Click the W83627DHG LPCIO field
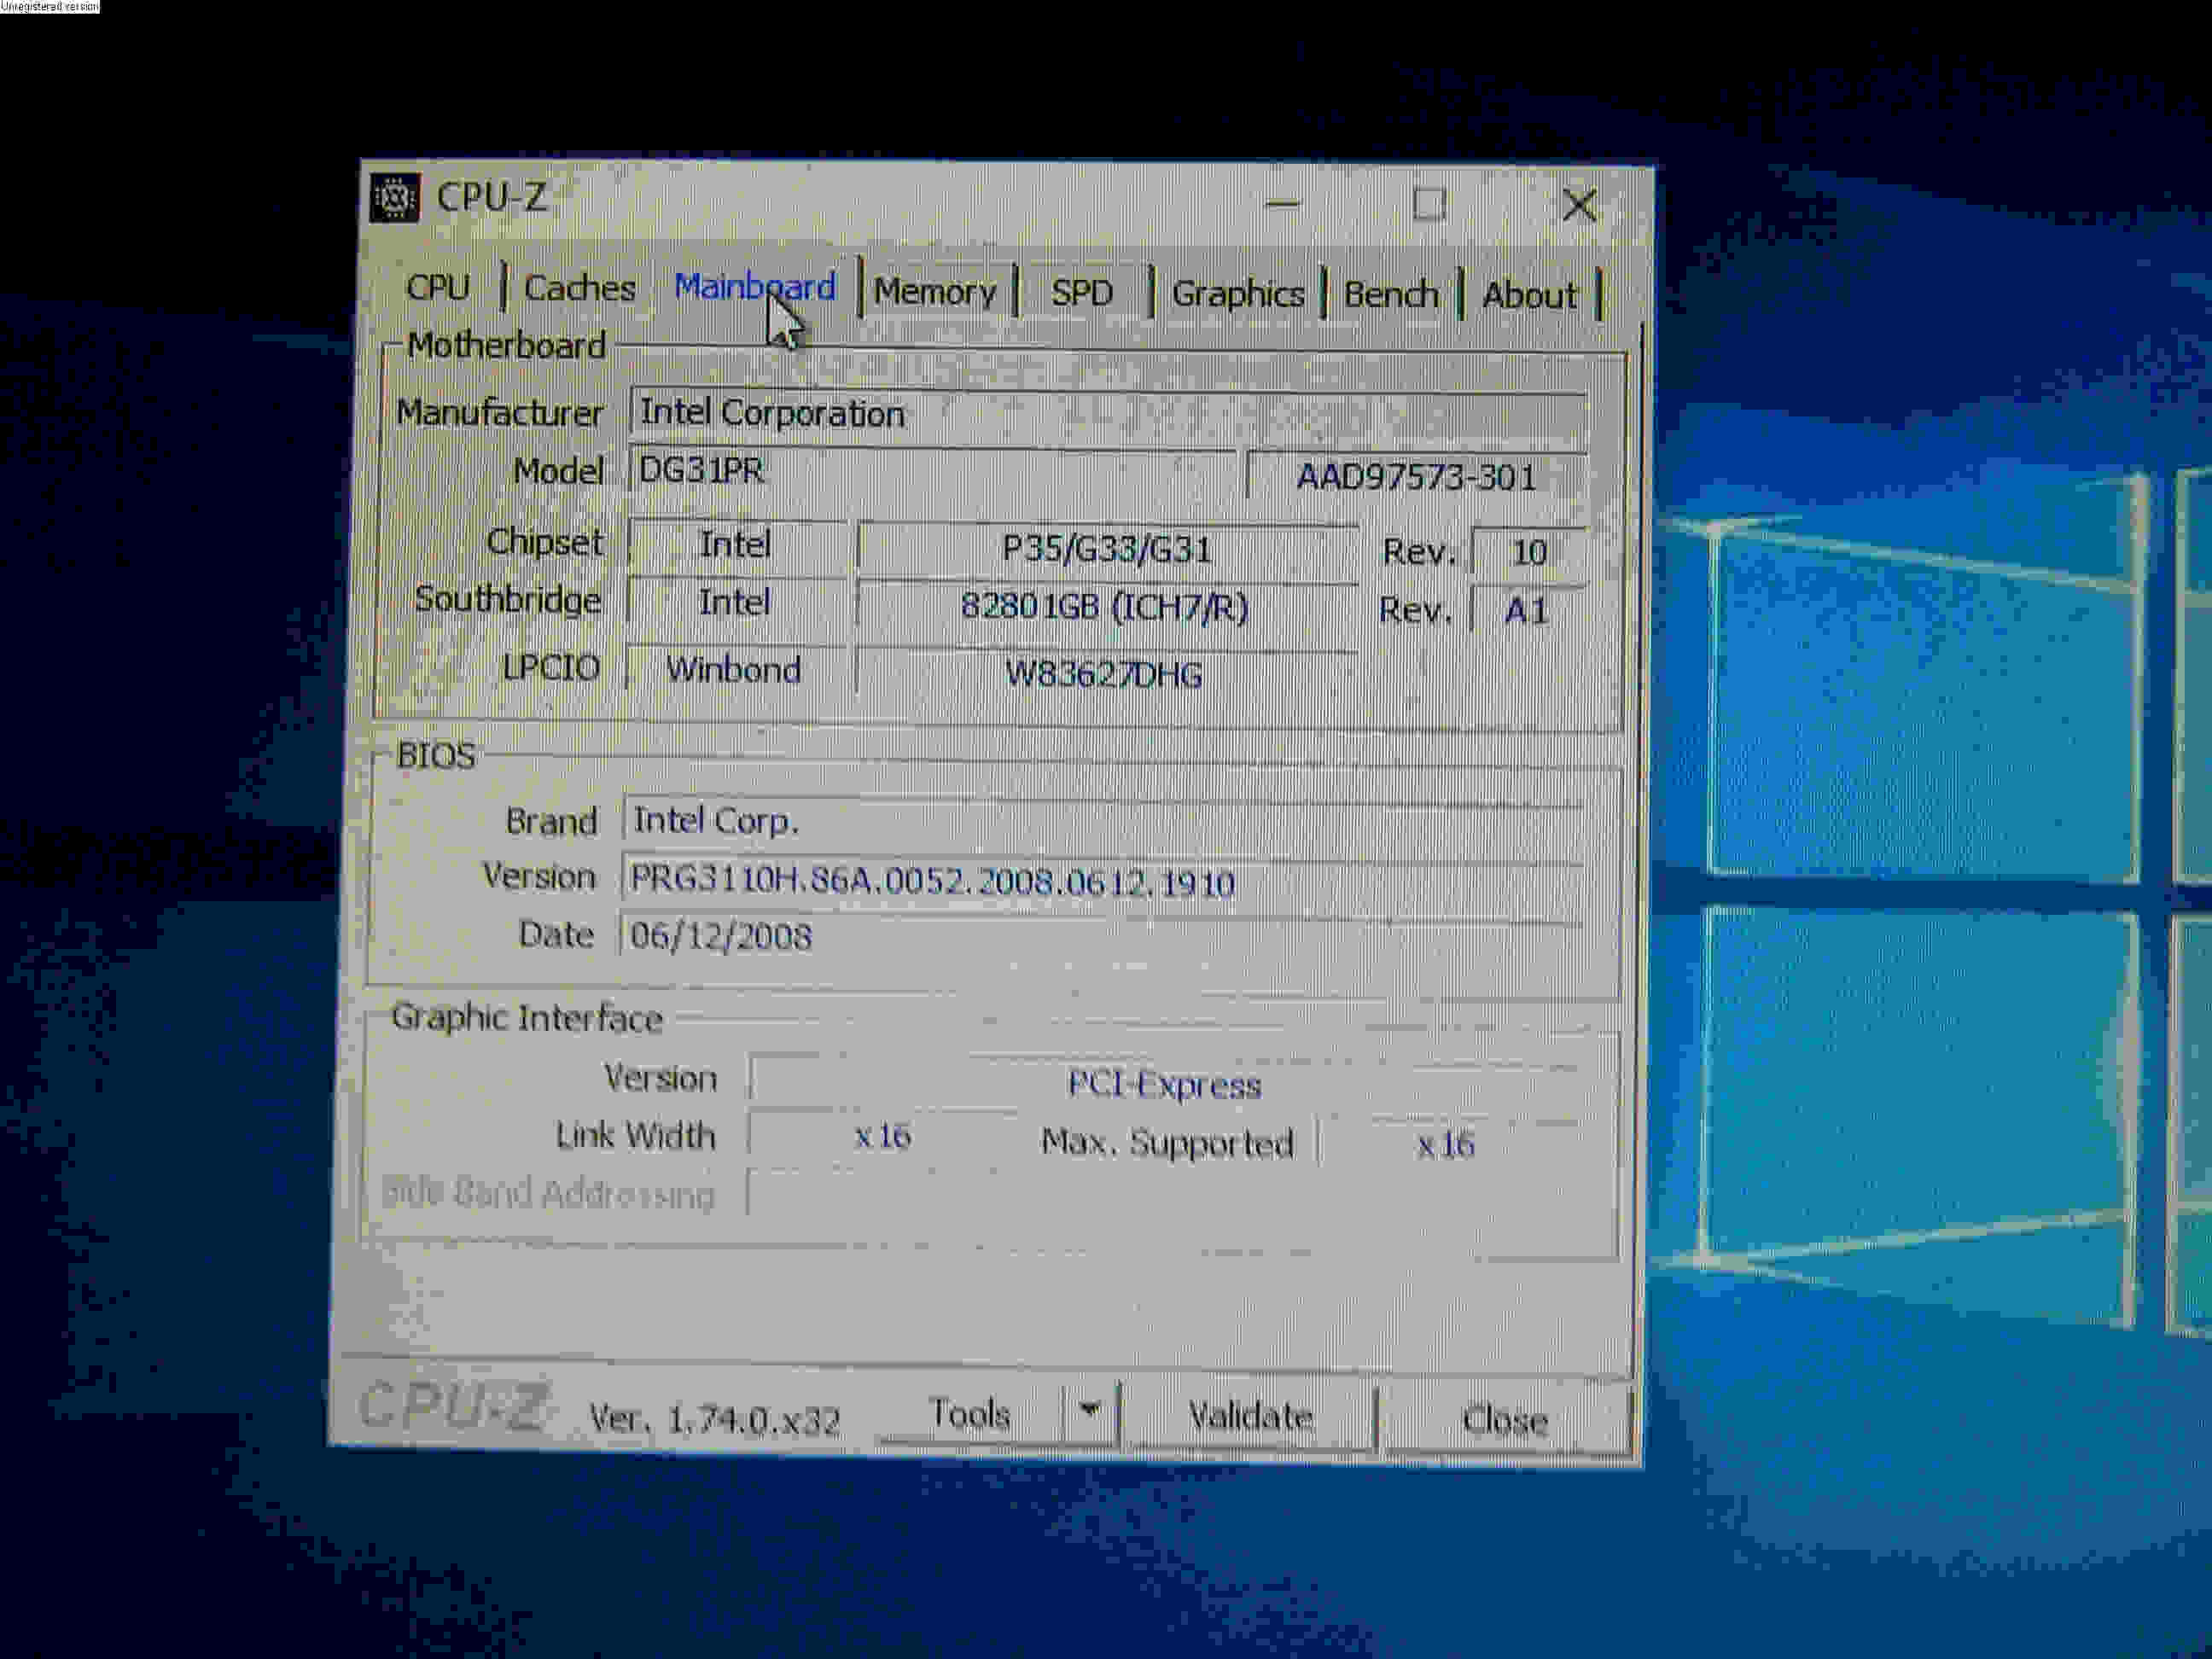Image resolution: width=2212 pixels, height=1659 pixels. click(x=1104, y=674)
